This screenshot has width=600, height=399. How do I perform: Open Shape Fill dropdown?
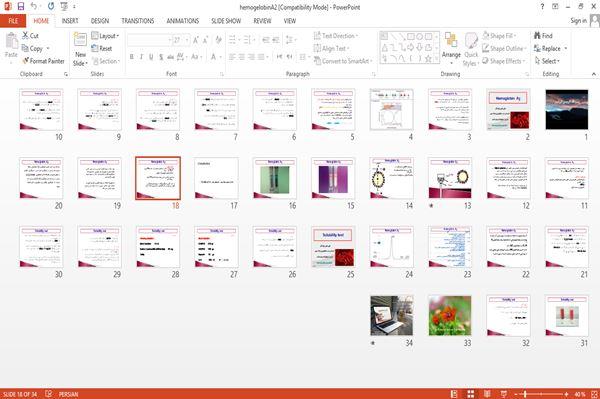[499, 36]
